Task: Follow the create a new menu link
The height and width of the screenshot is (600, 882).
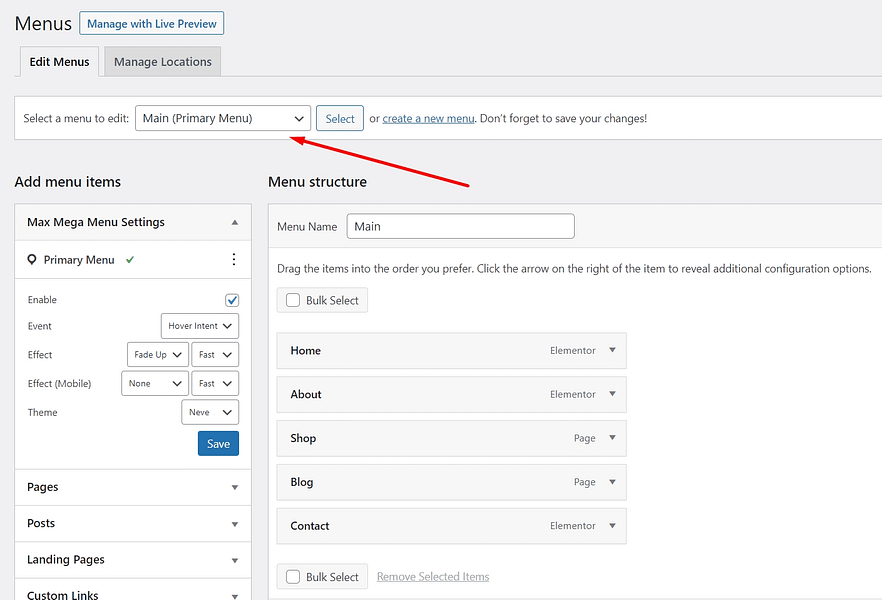Action: (428, 119)
